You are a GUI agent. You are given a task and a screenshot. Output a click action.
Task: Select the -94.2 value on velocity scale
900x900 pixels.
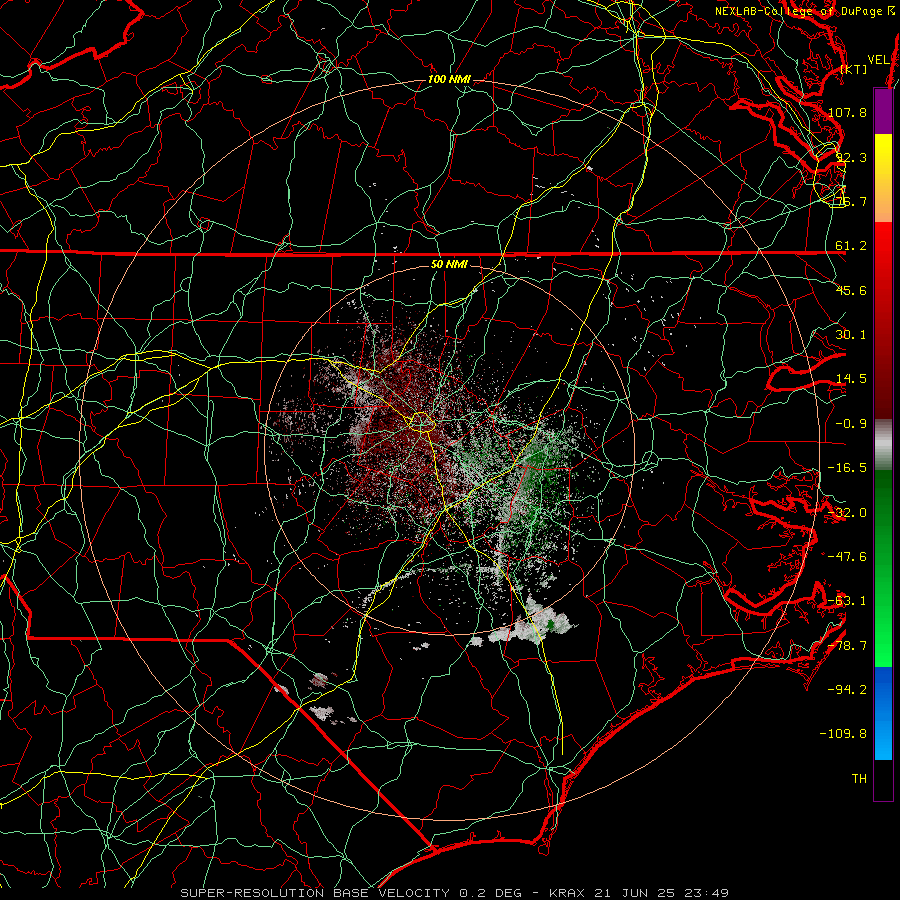pos(847,690)
